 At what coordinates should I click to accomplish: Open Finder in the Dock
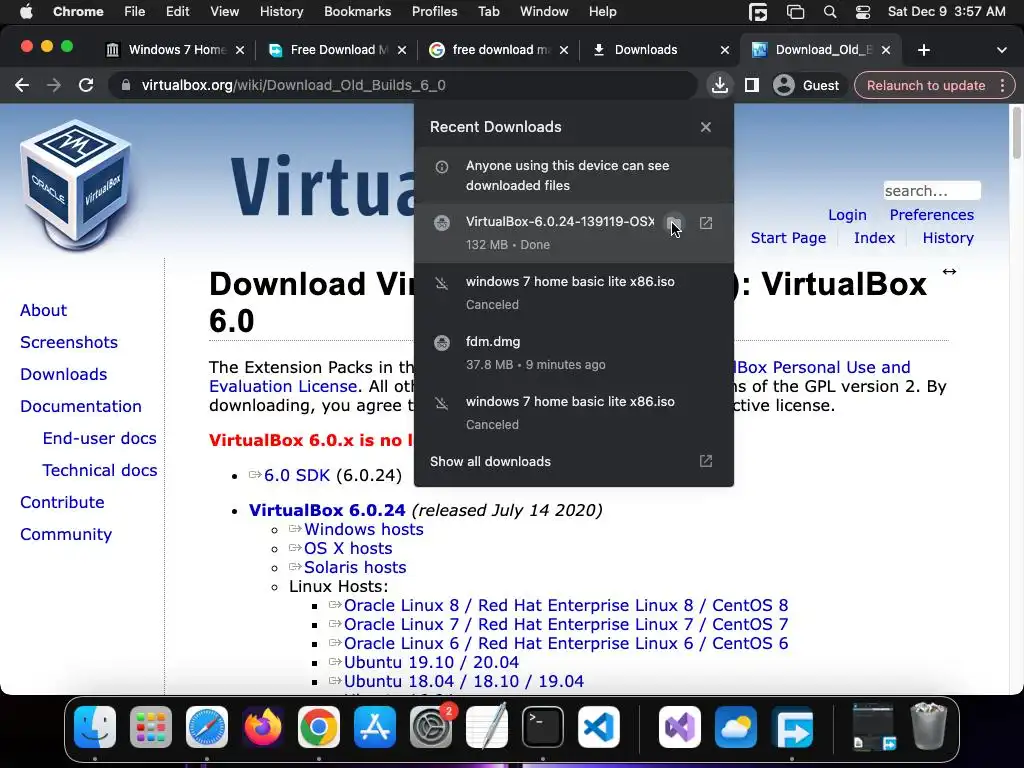[95, 727]
